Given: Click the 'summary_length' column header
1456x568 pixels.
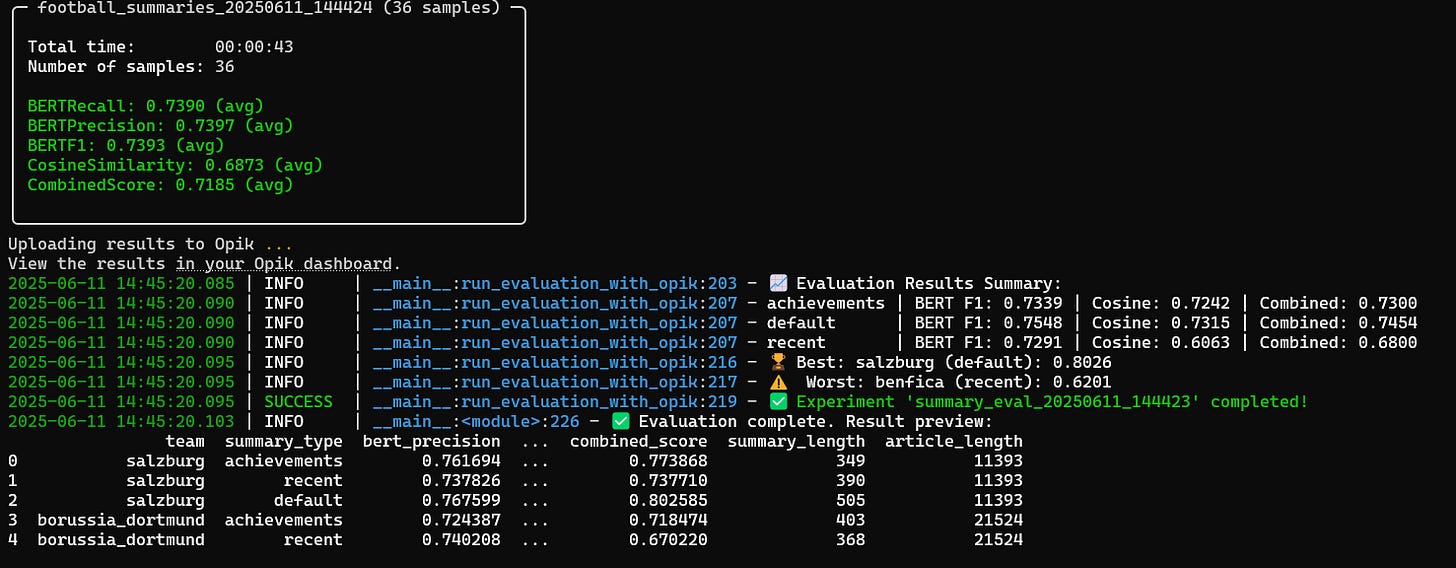Looking at the screenshot, I should (x=797, y=441).
